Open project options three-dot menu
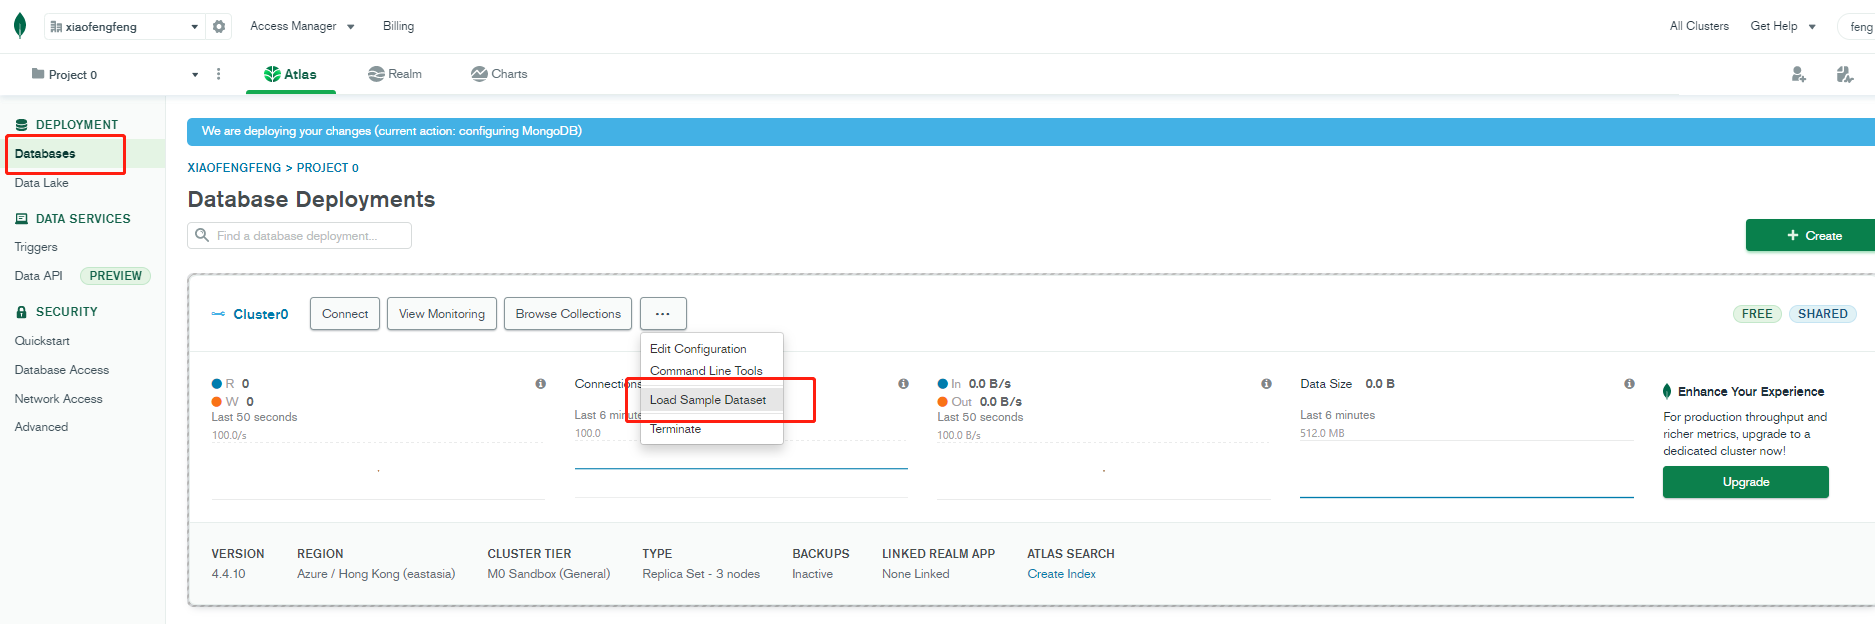The width and height of the screenshot is (1875, 624). 219,74
